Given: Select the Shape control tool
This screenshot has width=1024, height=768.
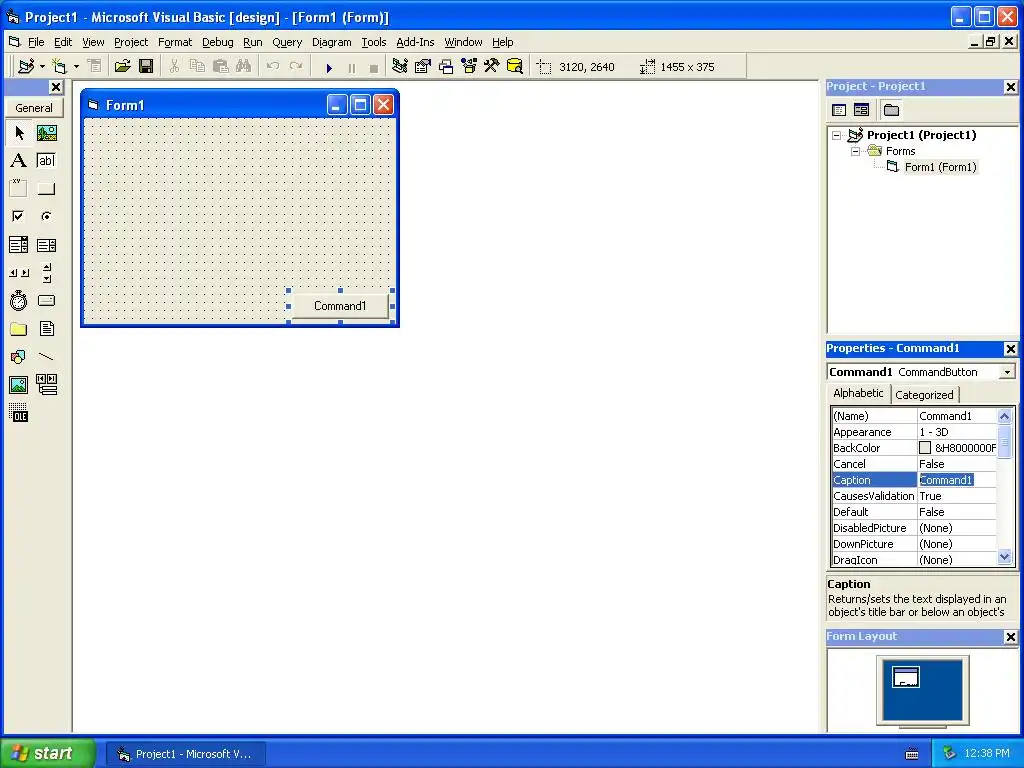Looking at the screenshot, I should 19,357.
